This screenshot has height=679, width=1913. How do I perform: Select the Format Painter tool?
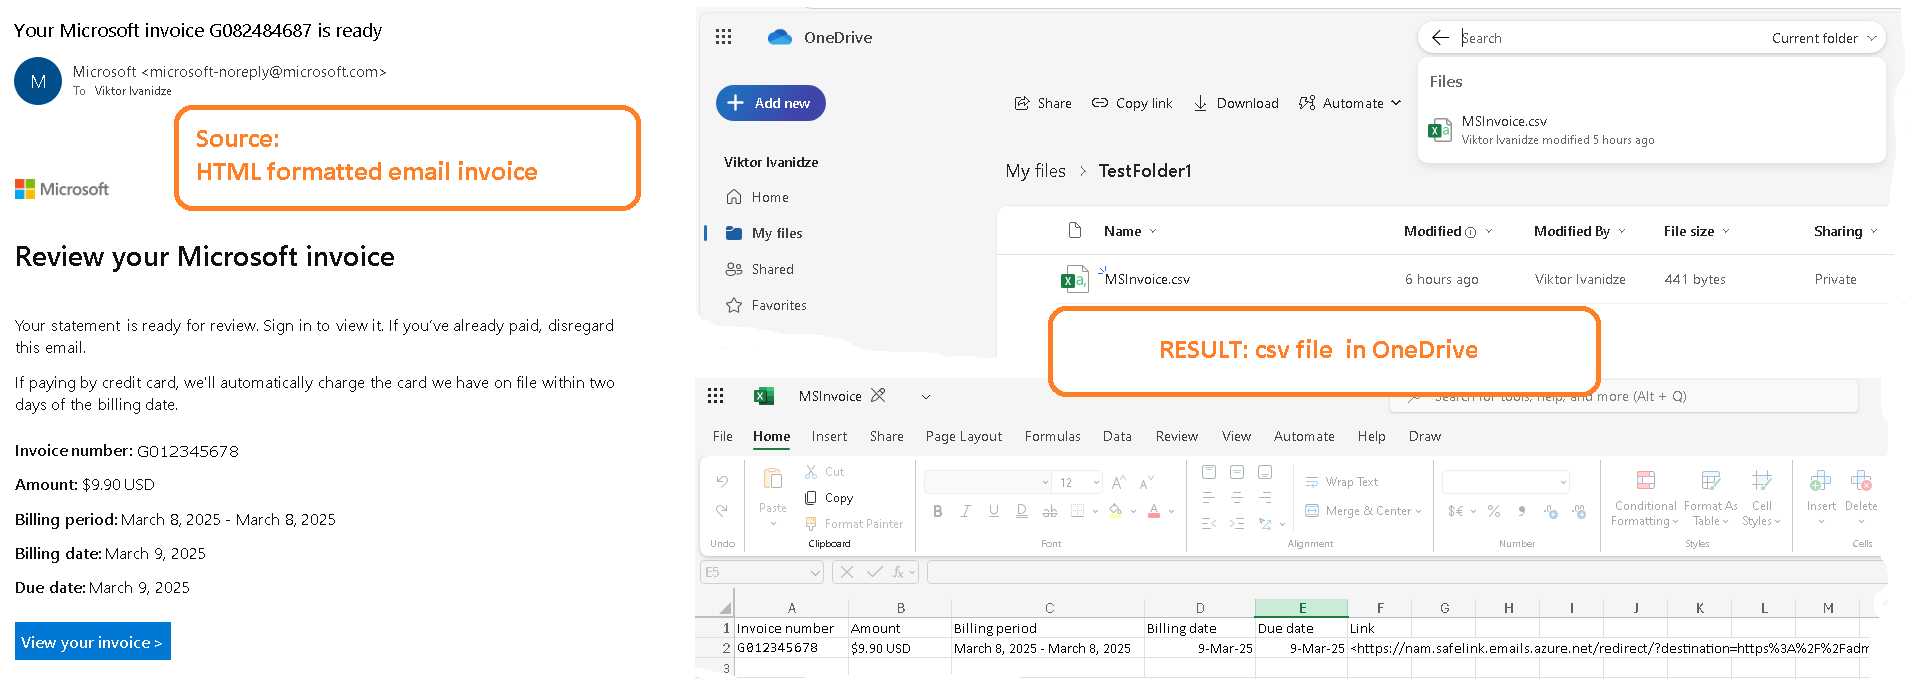[x=854, y=524]
